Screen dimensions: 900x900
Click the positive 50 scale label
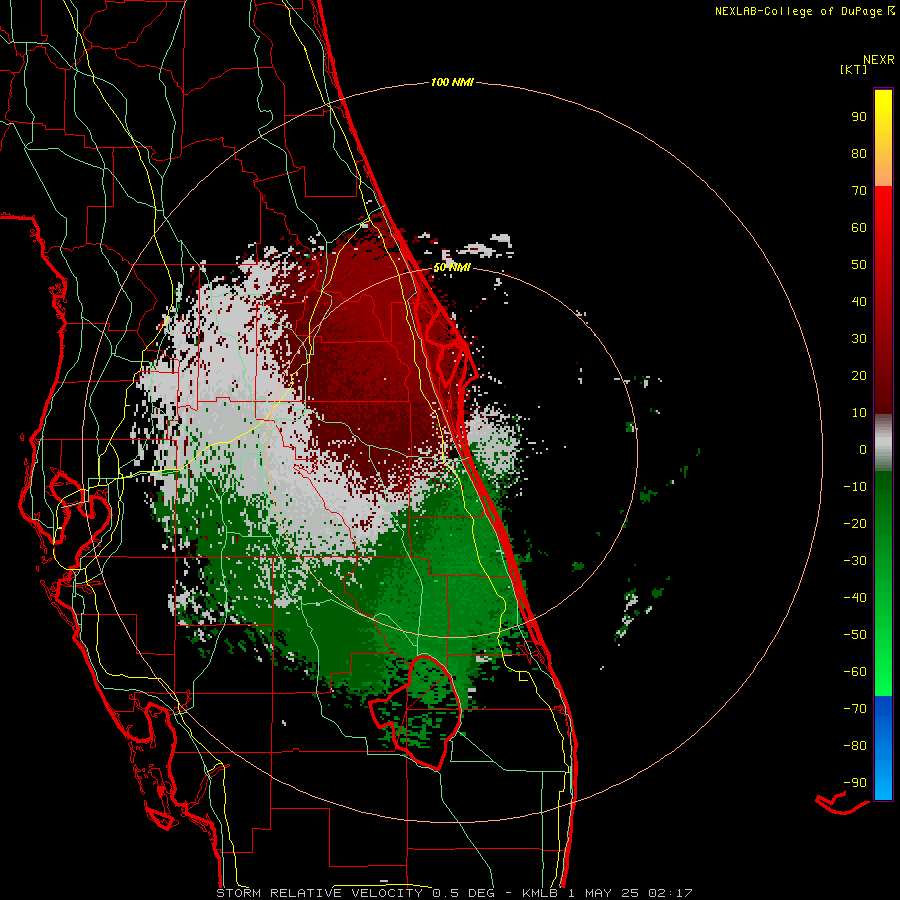click(859, 265)
